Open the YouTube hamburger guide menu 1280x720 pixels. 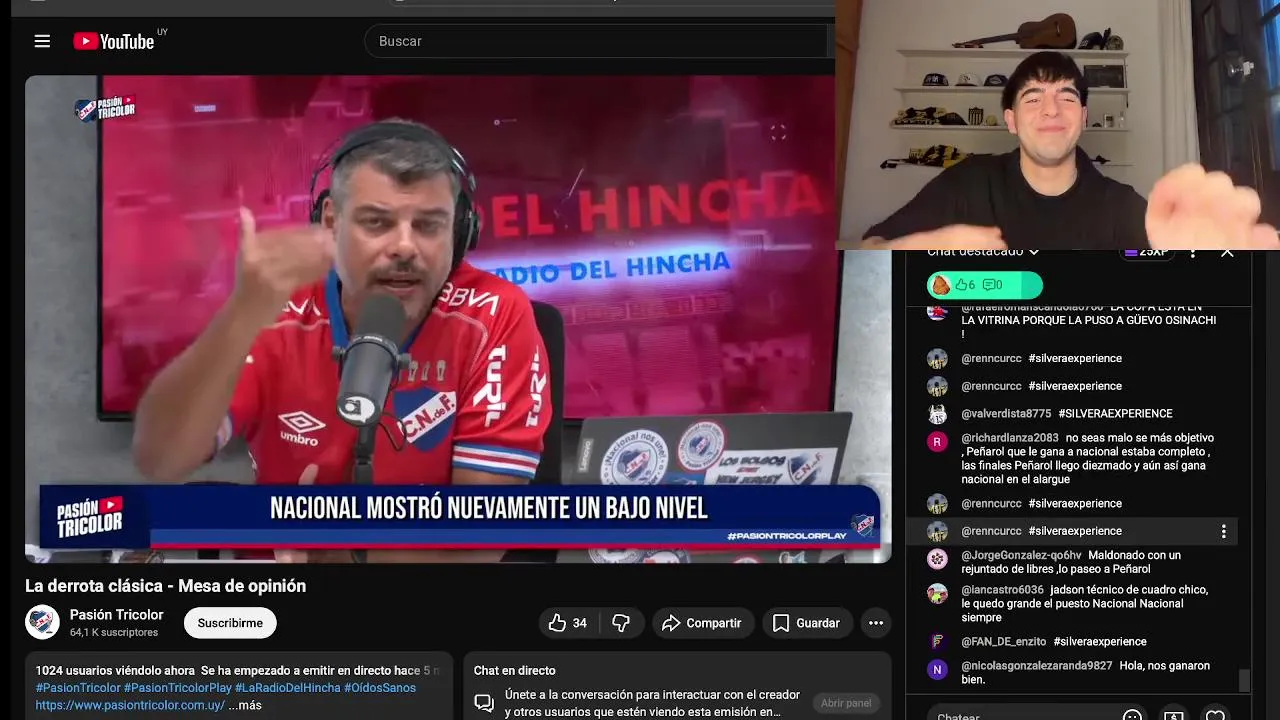coord(42,41)
